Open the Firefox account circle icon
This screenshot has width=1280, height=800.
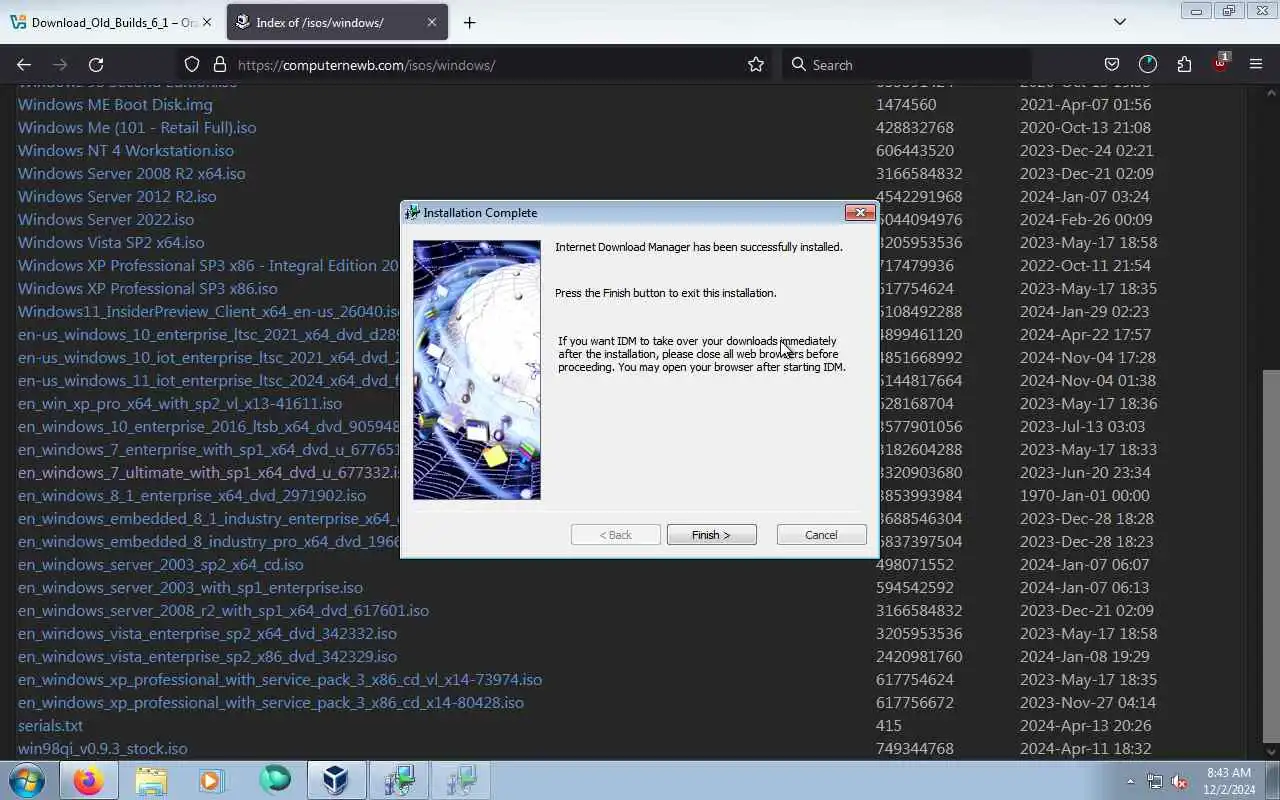pyautogui.click(x=1147, y=64)
